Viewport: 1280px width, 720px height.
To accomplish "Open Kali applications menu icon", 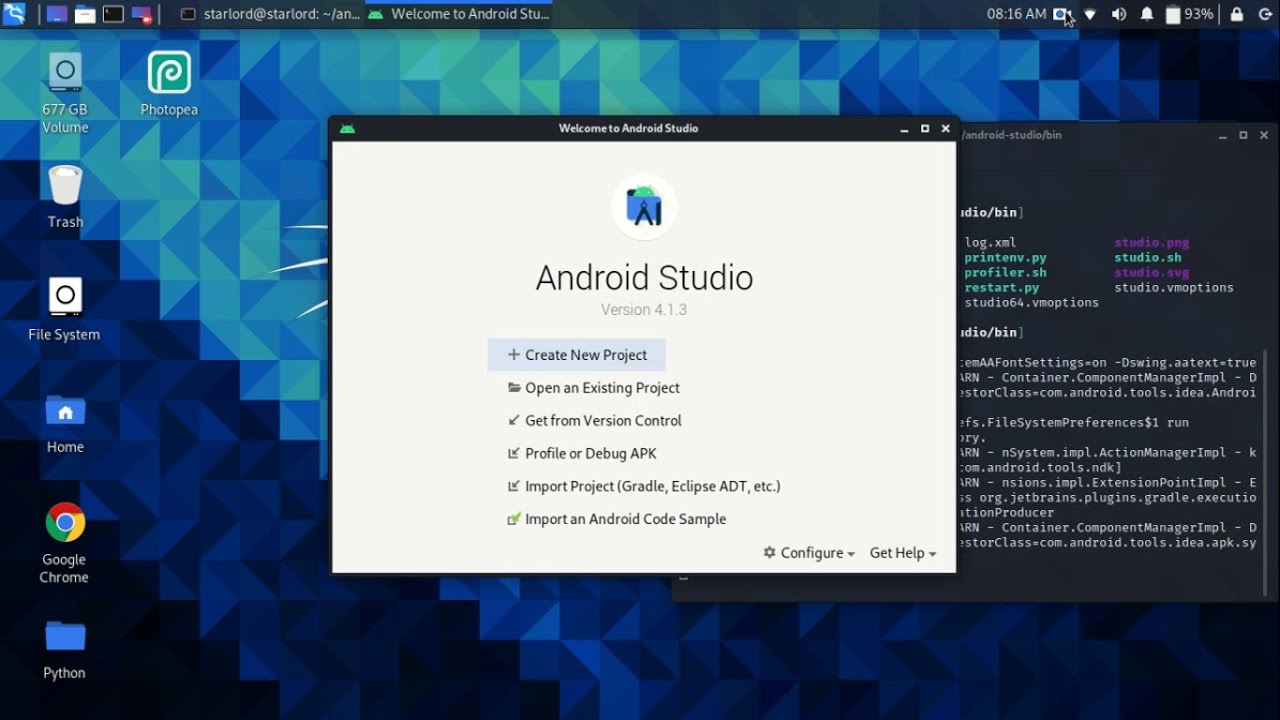I will click(x=14, y=14).
